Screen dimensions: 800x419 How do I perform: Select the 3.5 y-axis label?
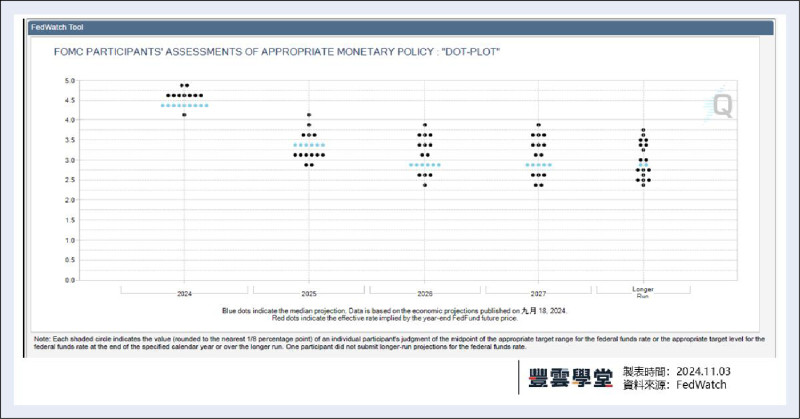[x=70, y=140]
